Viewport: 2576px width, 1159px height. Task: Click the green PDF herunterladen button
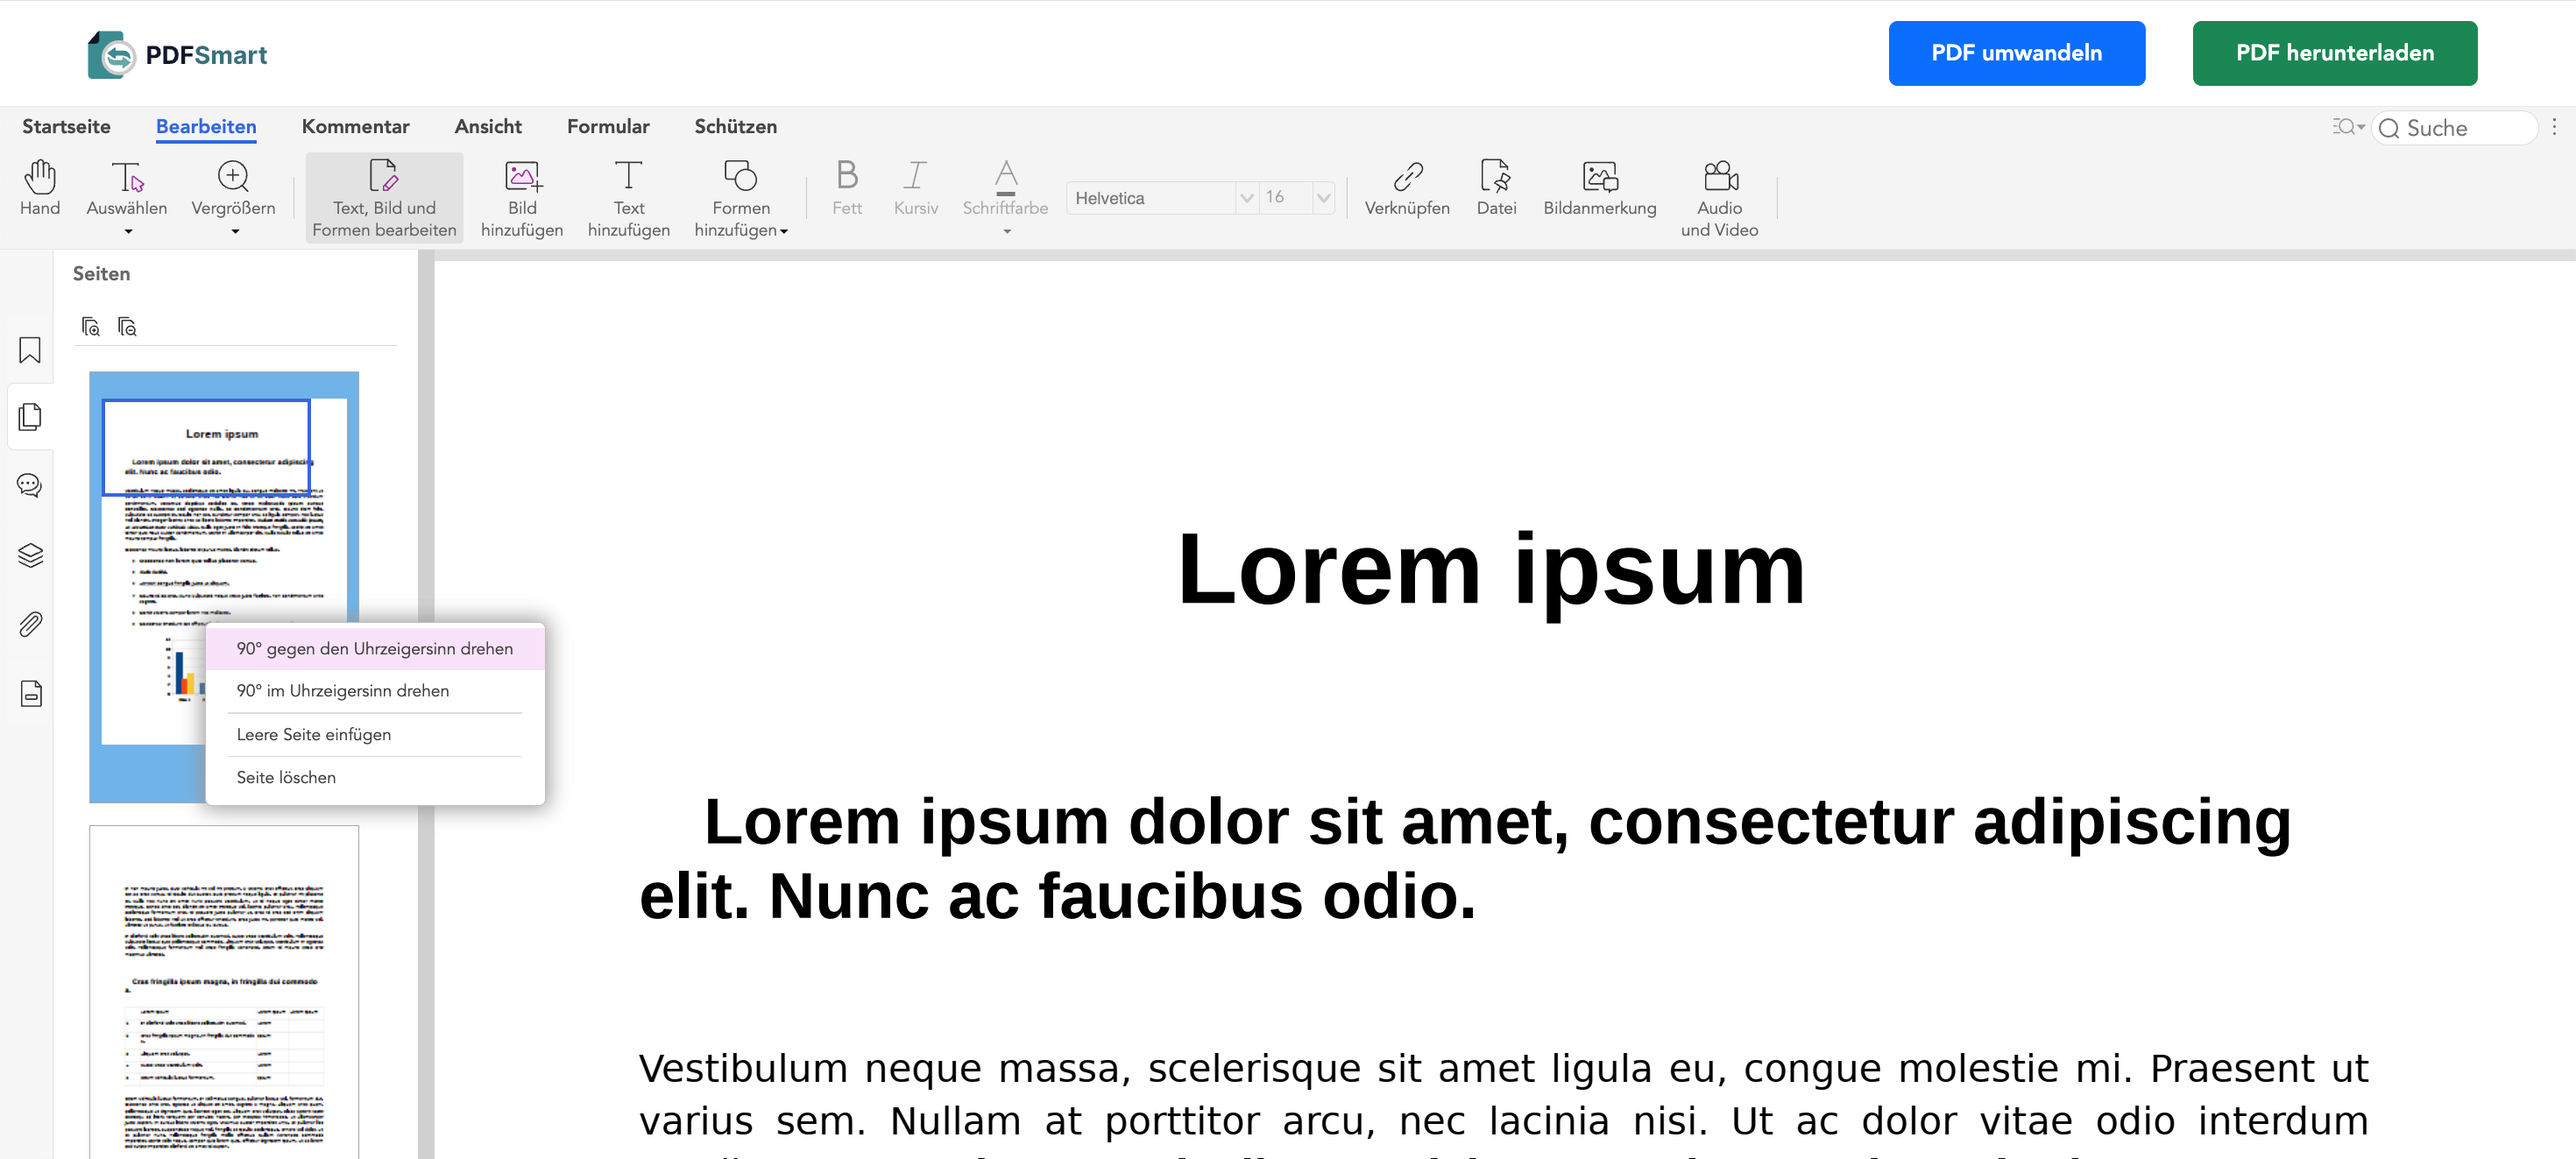point(2334,53)
